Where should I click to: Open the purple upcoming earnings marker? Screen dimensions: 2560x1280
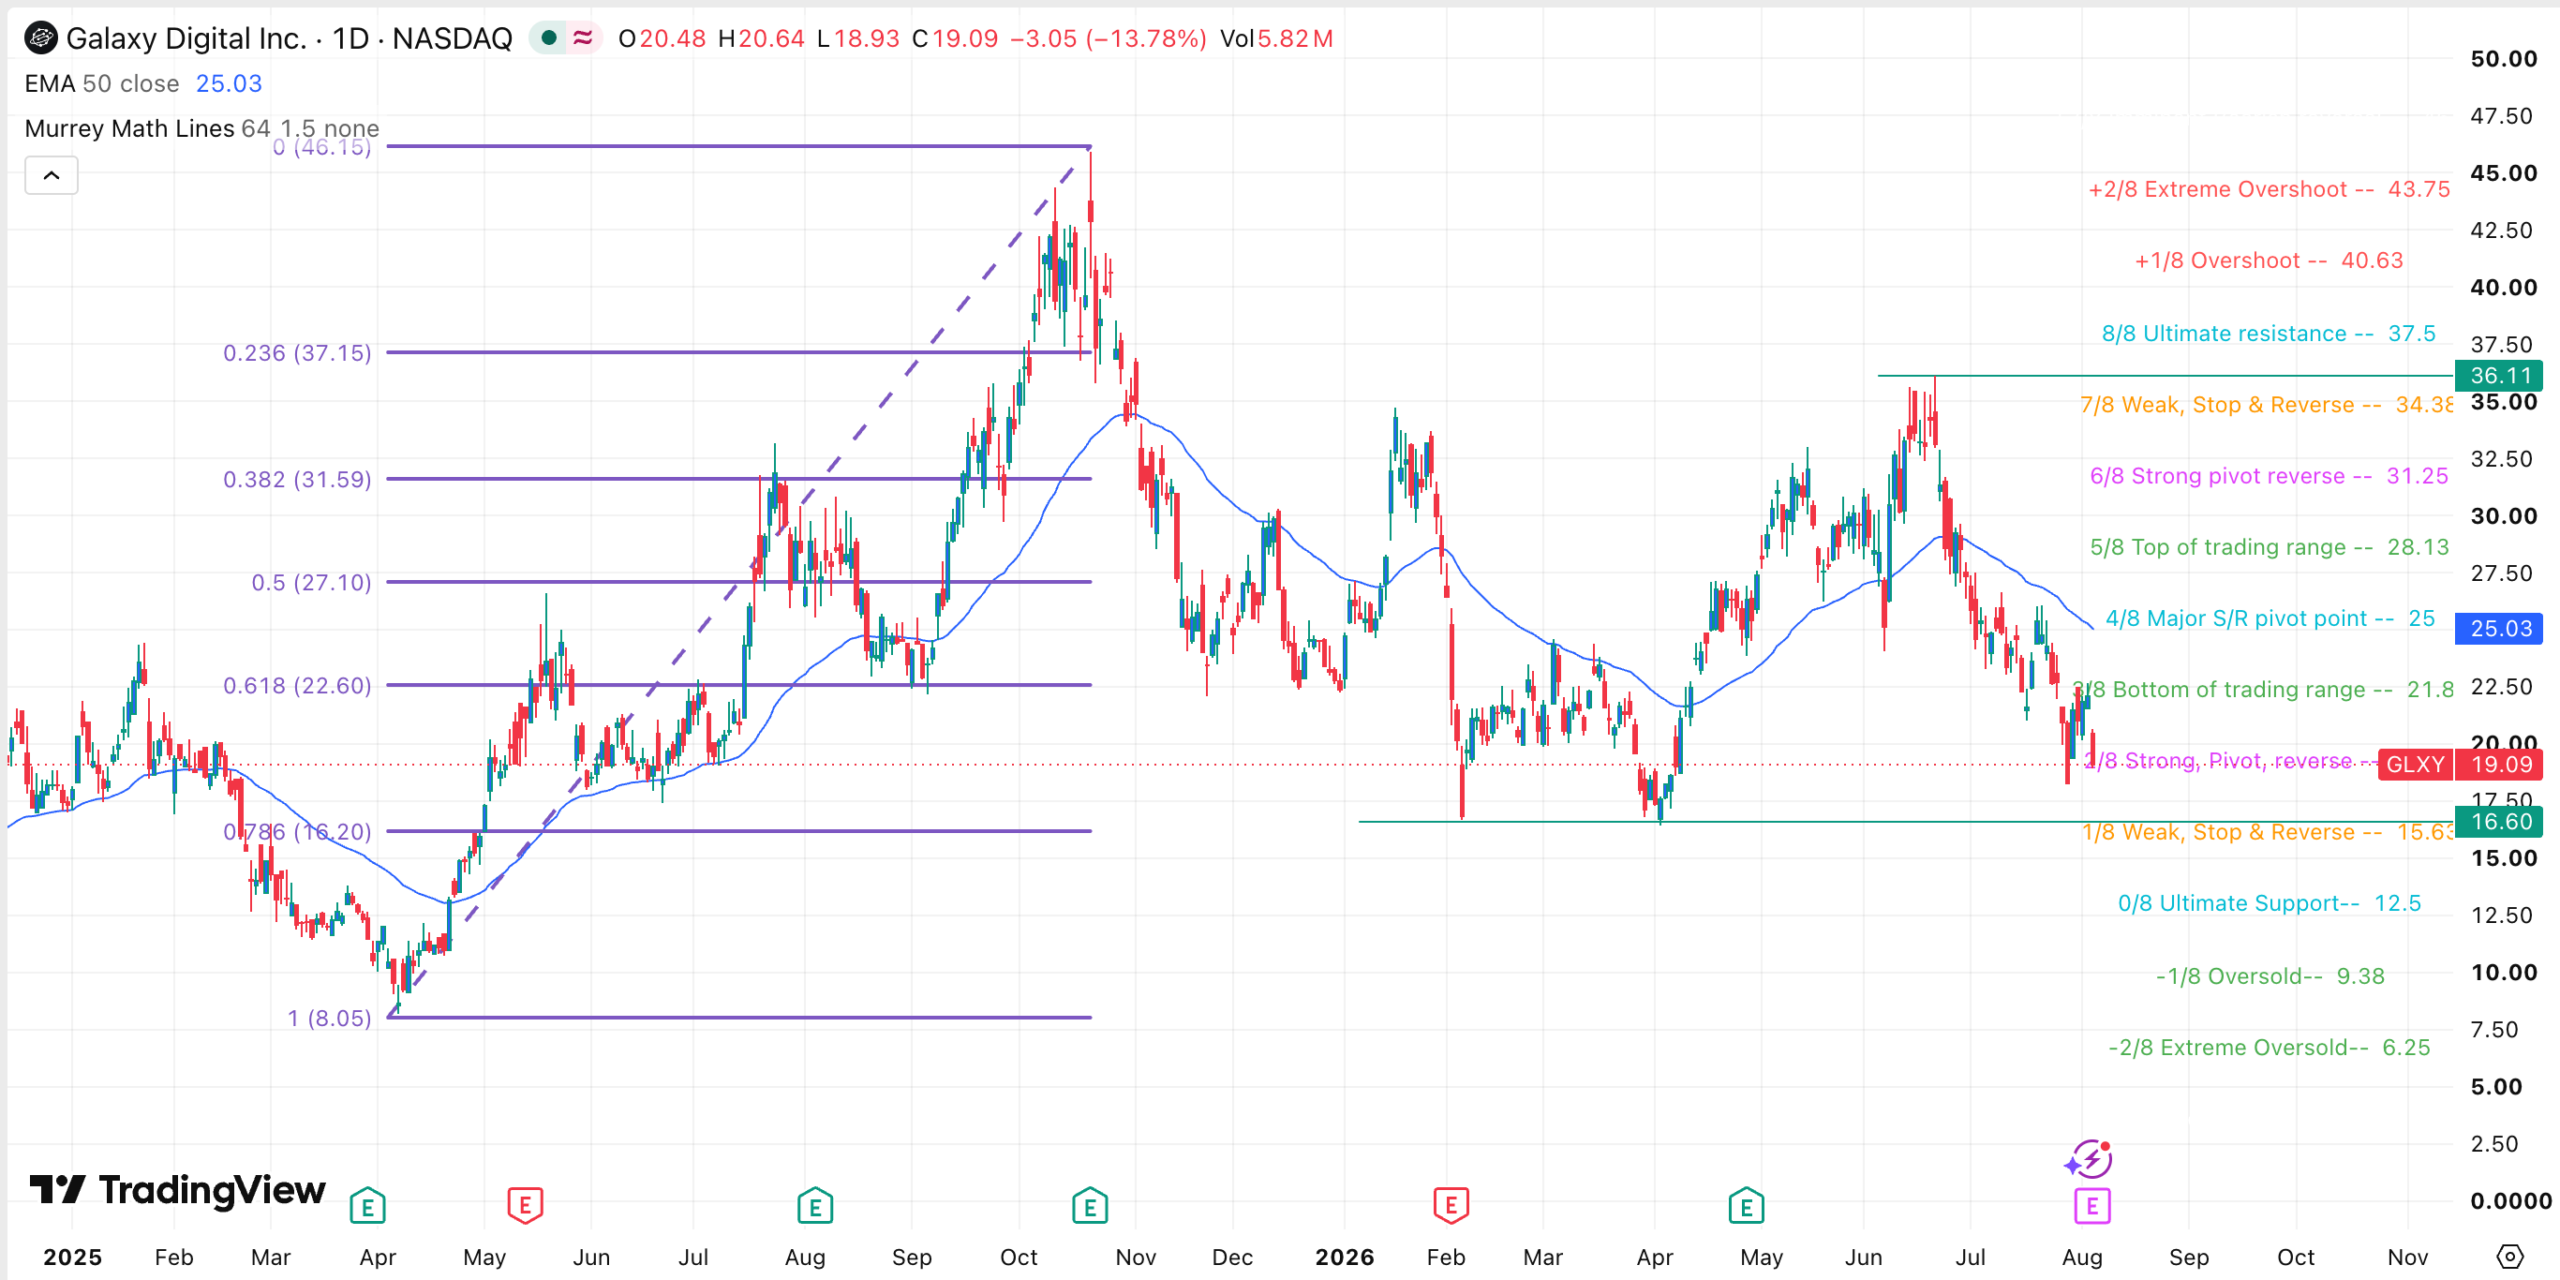click(x=2092, y=1206)
